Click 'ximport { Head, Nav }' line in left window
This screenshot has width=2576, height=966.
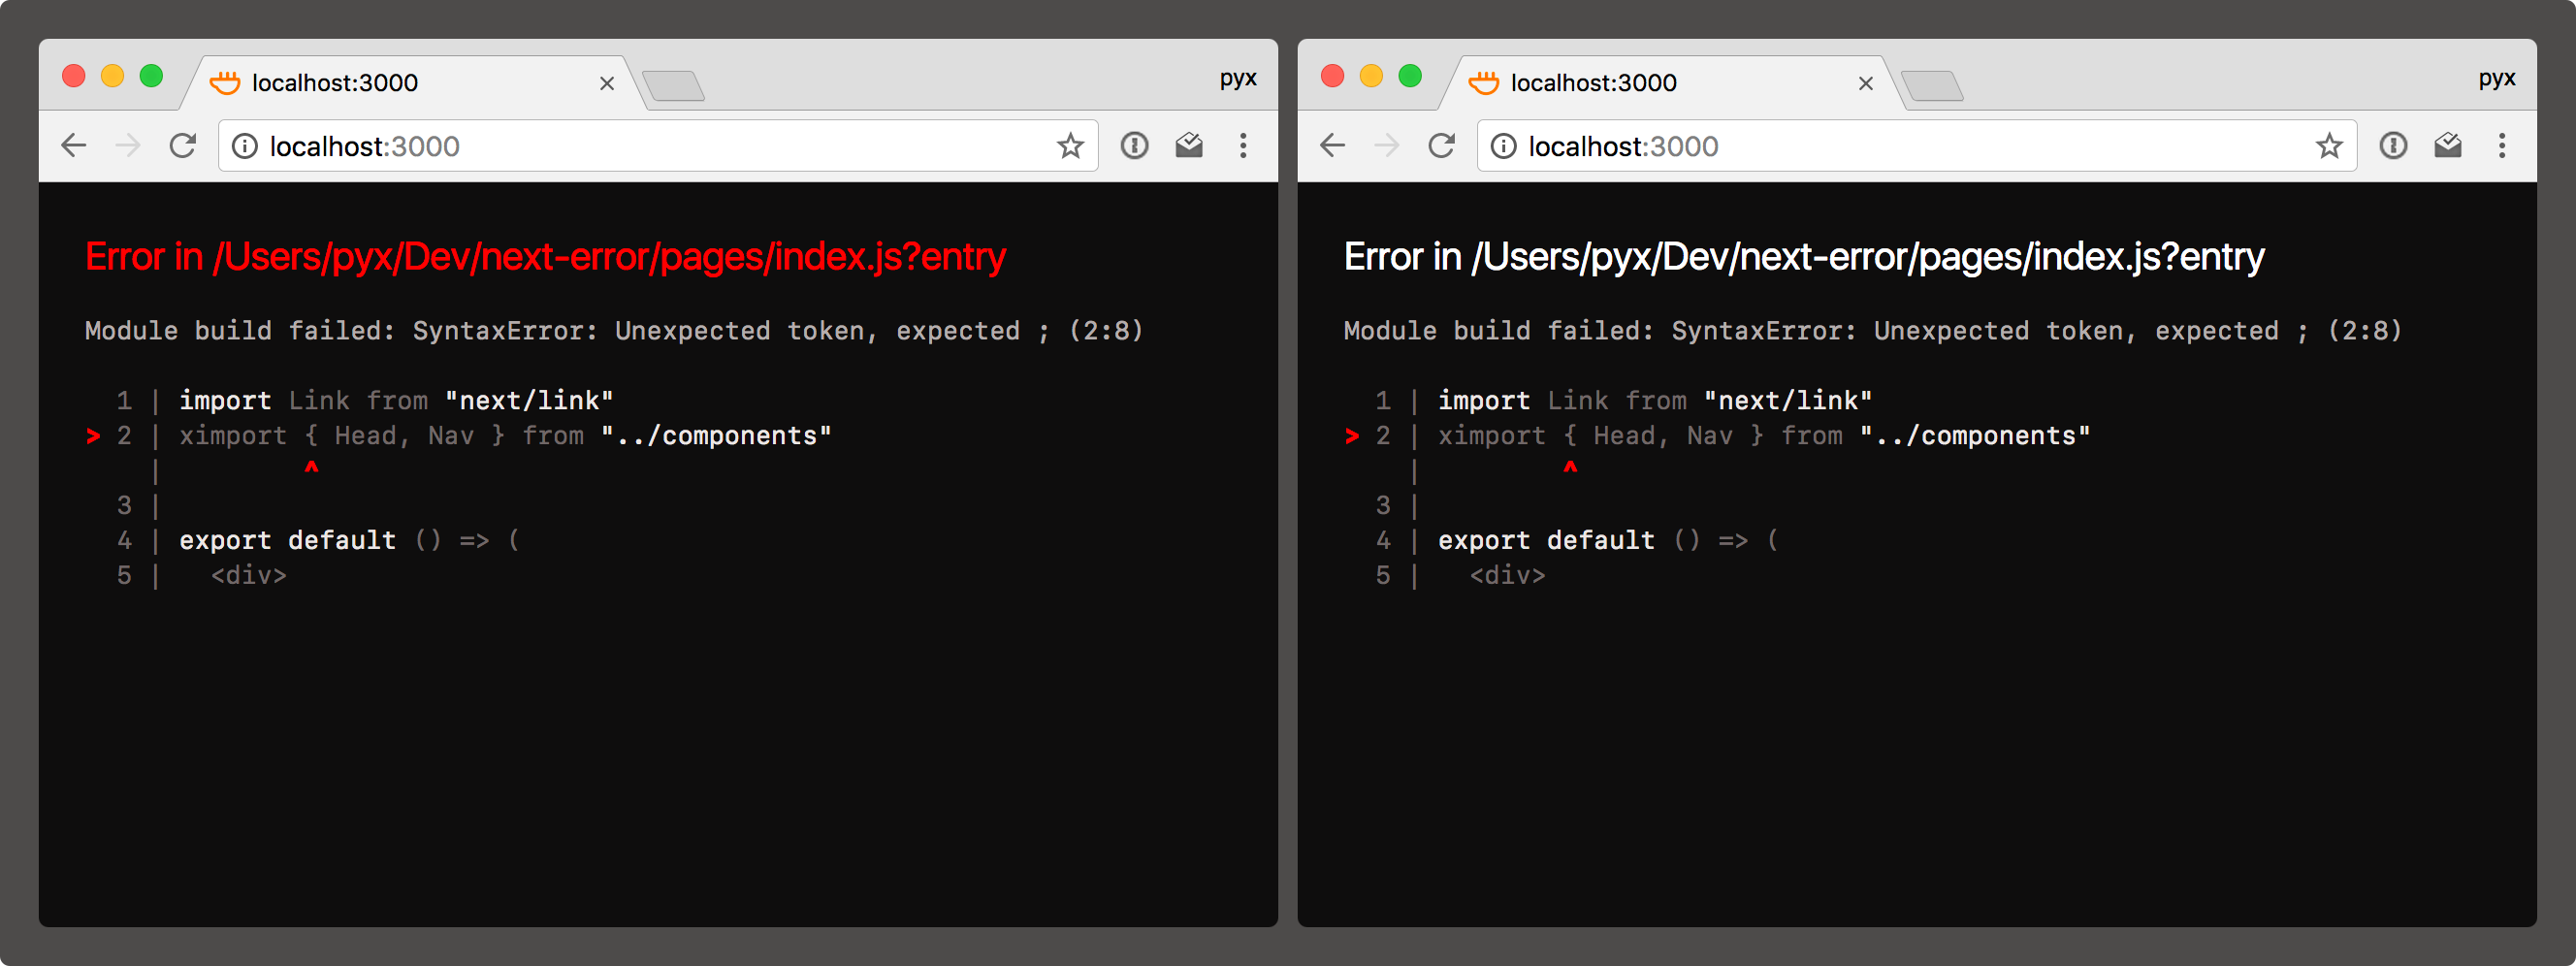tap(505, 436)
